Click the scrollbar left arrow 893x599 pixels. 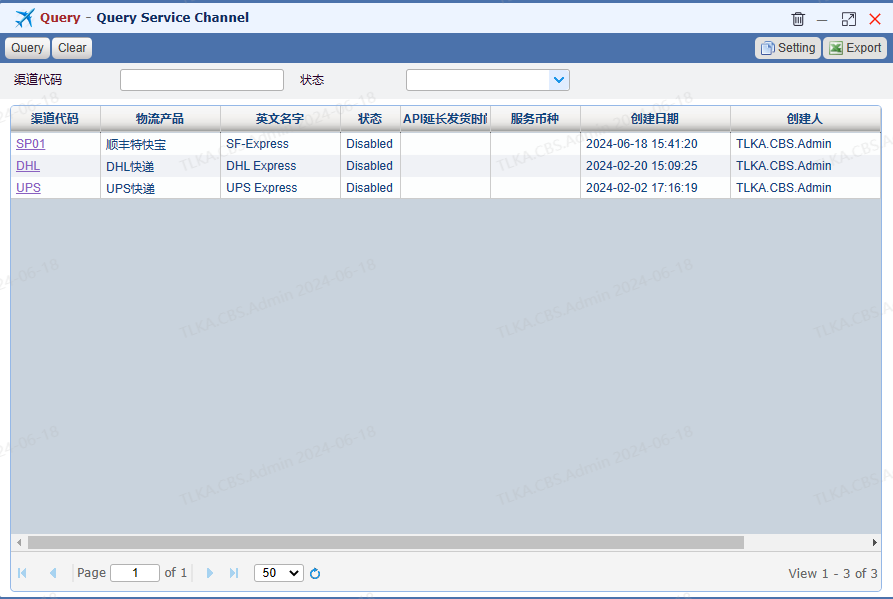[19, 543]
